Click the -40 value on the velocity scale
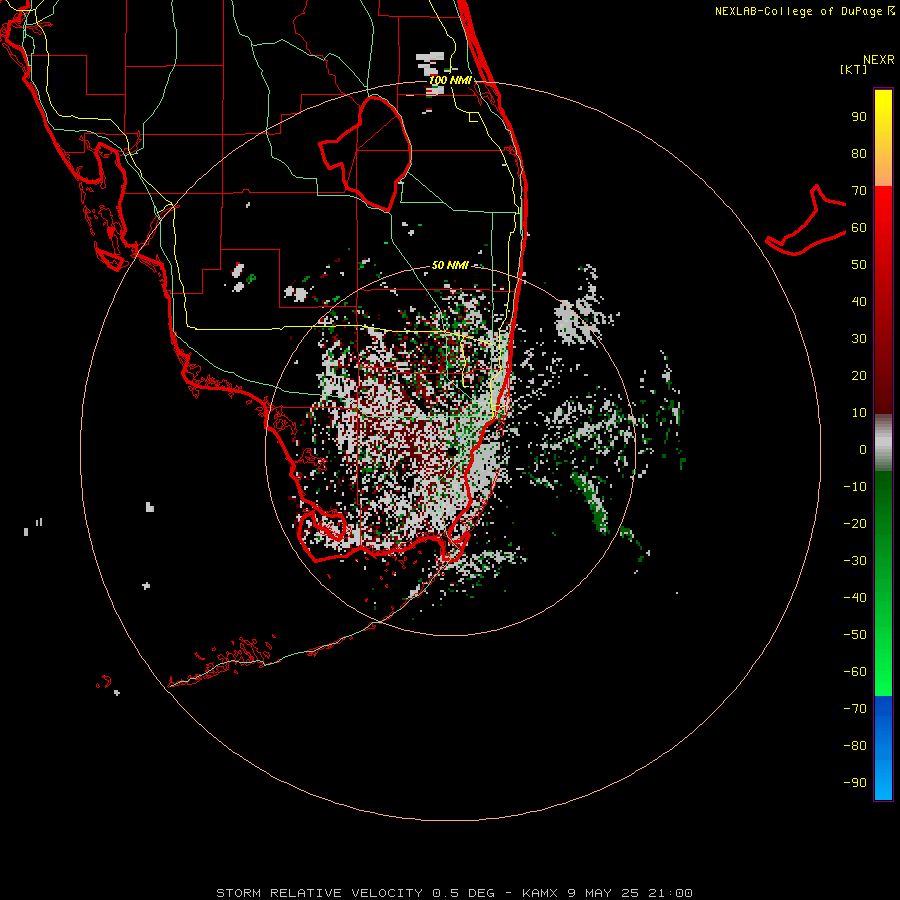Viewport: 900px width, 900px height. click(855, 598)
